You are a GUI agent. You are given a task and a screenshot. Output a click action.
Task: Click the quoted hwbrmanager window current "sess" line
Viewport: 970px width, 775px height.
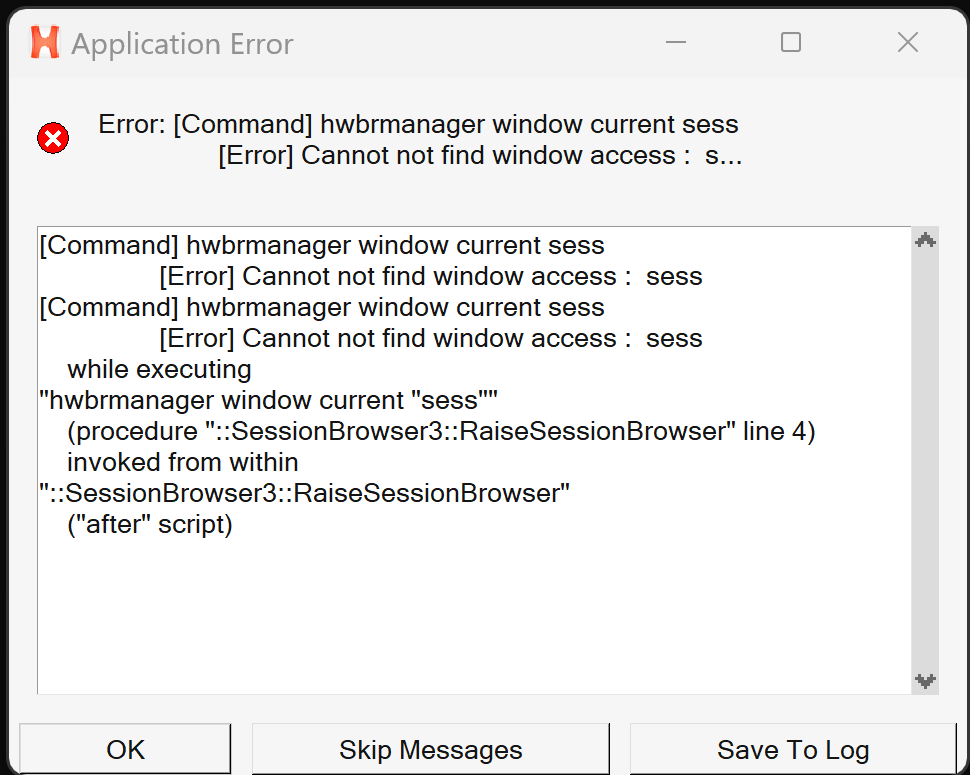click(x=268, y=400)
